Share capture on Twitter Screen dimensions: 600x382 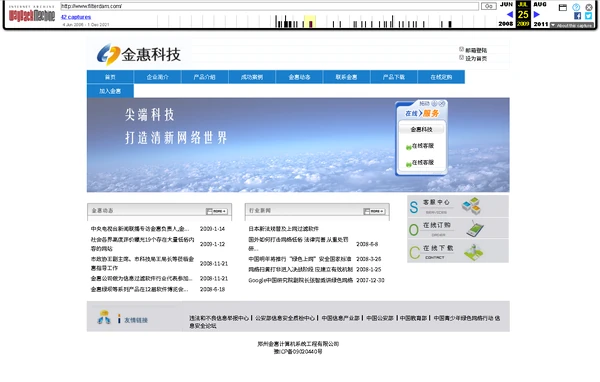589,16
